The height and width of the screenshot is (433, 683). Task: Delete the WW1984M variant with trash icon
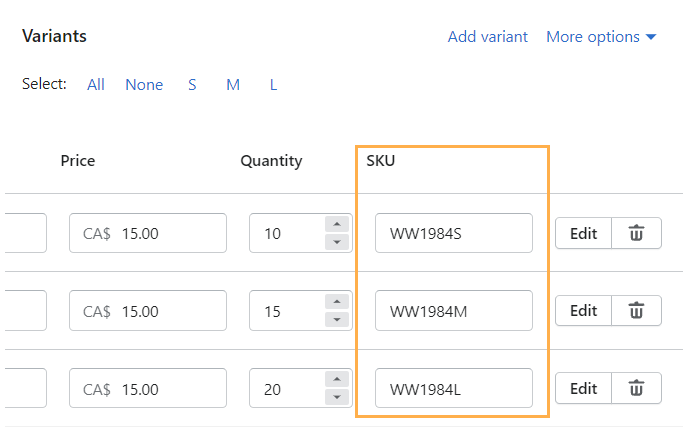[636, 311]
